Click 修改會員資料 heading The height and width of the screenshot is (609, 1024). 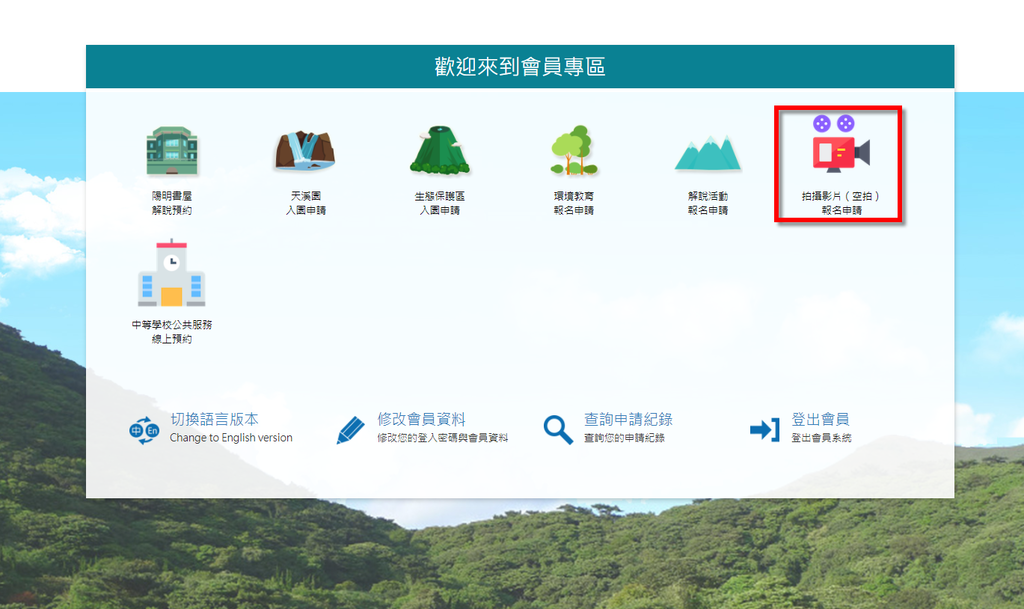[x=421, y=419]
